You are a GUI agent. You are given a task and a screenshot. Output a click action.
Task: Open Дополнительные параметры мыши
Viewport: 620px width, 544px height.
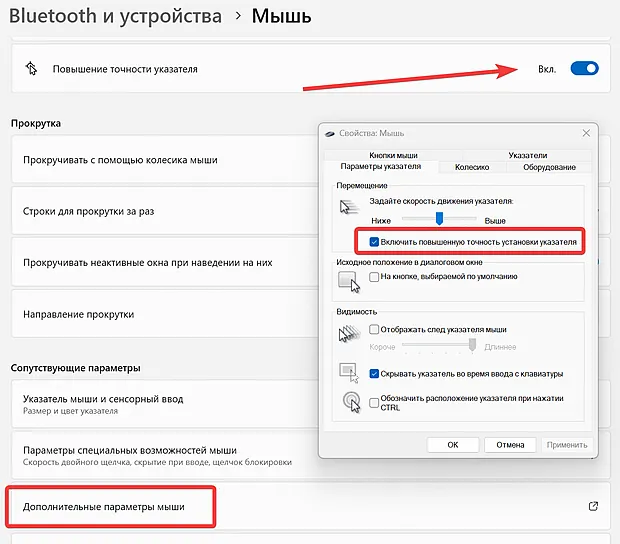coord(311,506)
